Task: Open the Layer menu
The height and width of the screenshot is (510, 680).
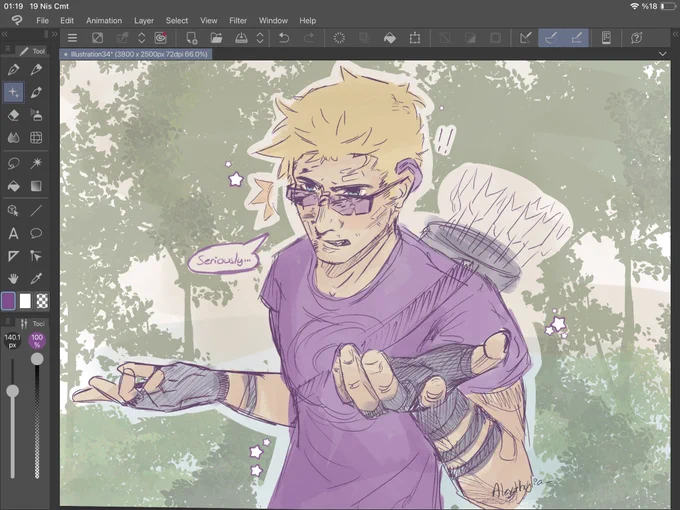Action: pyautogui.click(x=144, y=20)
